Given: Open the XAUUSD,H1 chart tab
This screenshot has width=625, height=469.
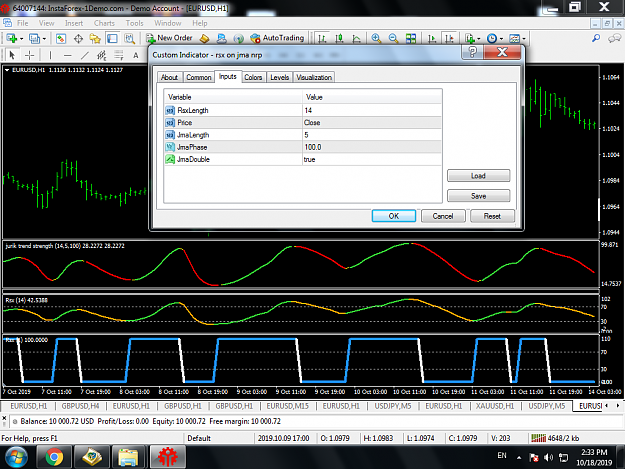Looking at the screenshot, I should (x=495, y=406).
